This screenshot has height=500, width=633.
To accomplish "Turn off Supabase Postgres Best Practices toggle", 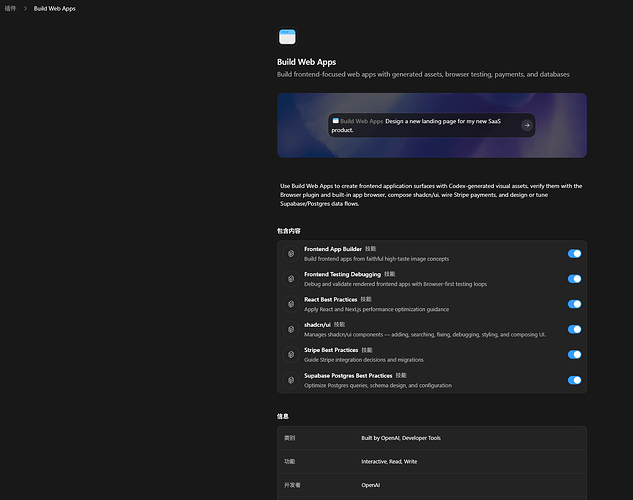I will (x=574, y=380).
